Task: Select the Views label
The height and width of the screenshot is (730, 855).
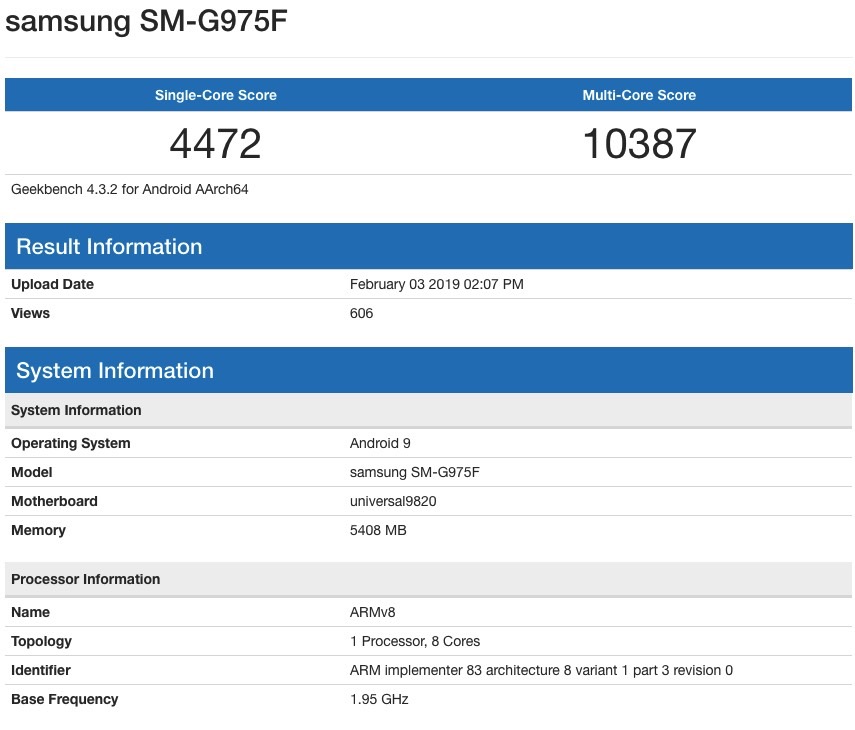Action: point(31,313)
